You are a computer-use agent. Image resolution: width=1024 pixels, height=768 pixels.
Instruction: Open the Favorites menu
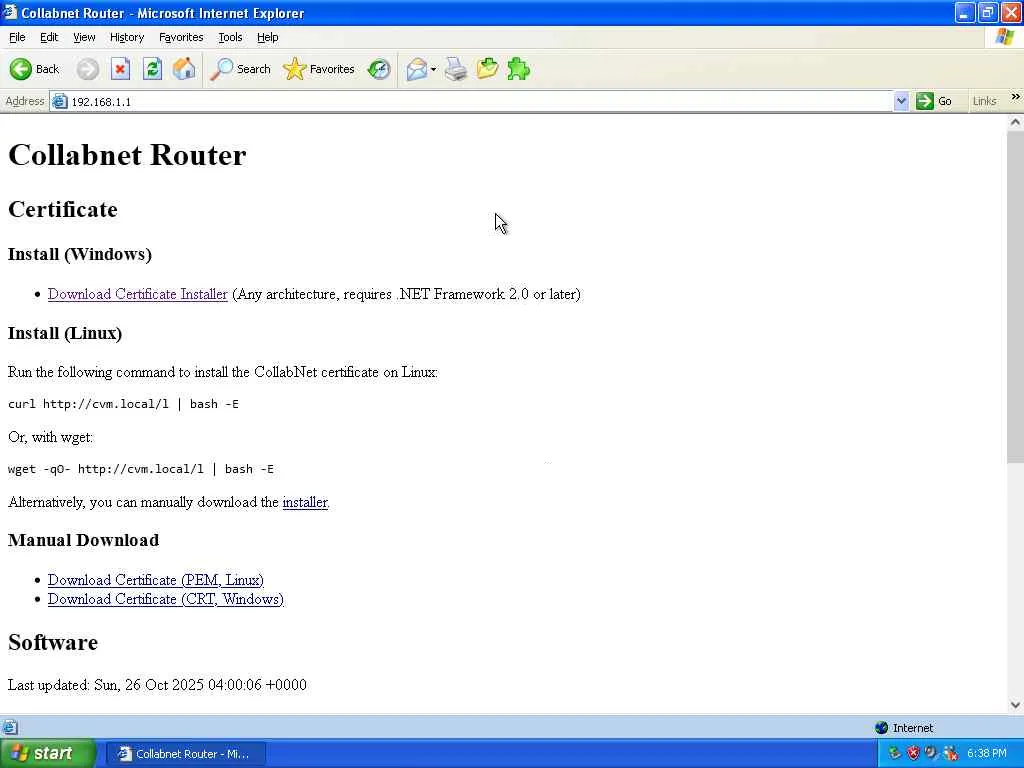tap(181, 37)
